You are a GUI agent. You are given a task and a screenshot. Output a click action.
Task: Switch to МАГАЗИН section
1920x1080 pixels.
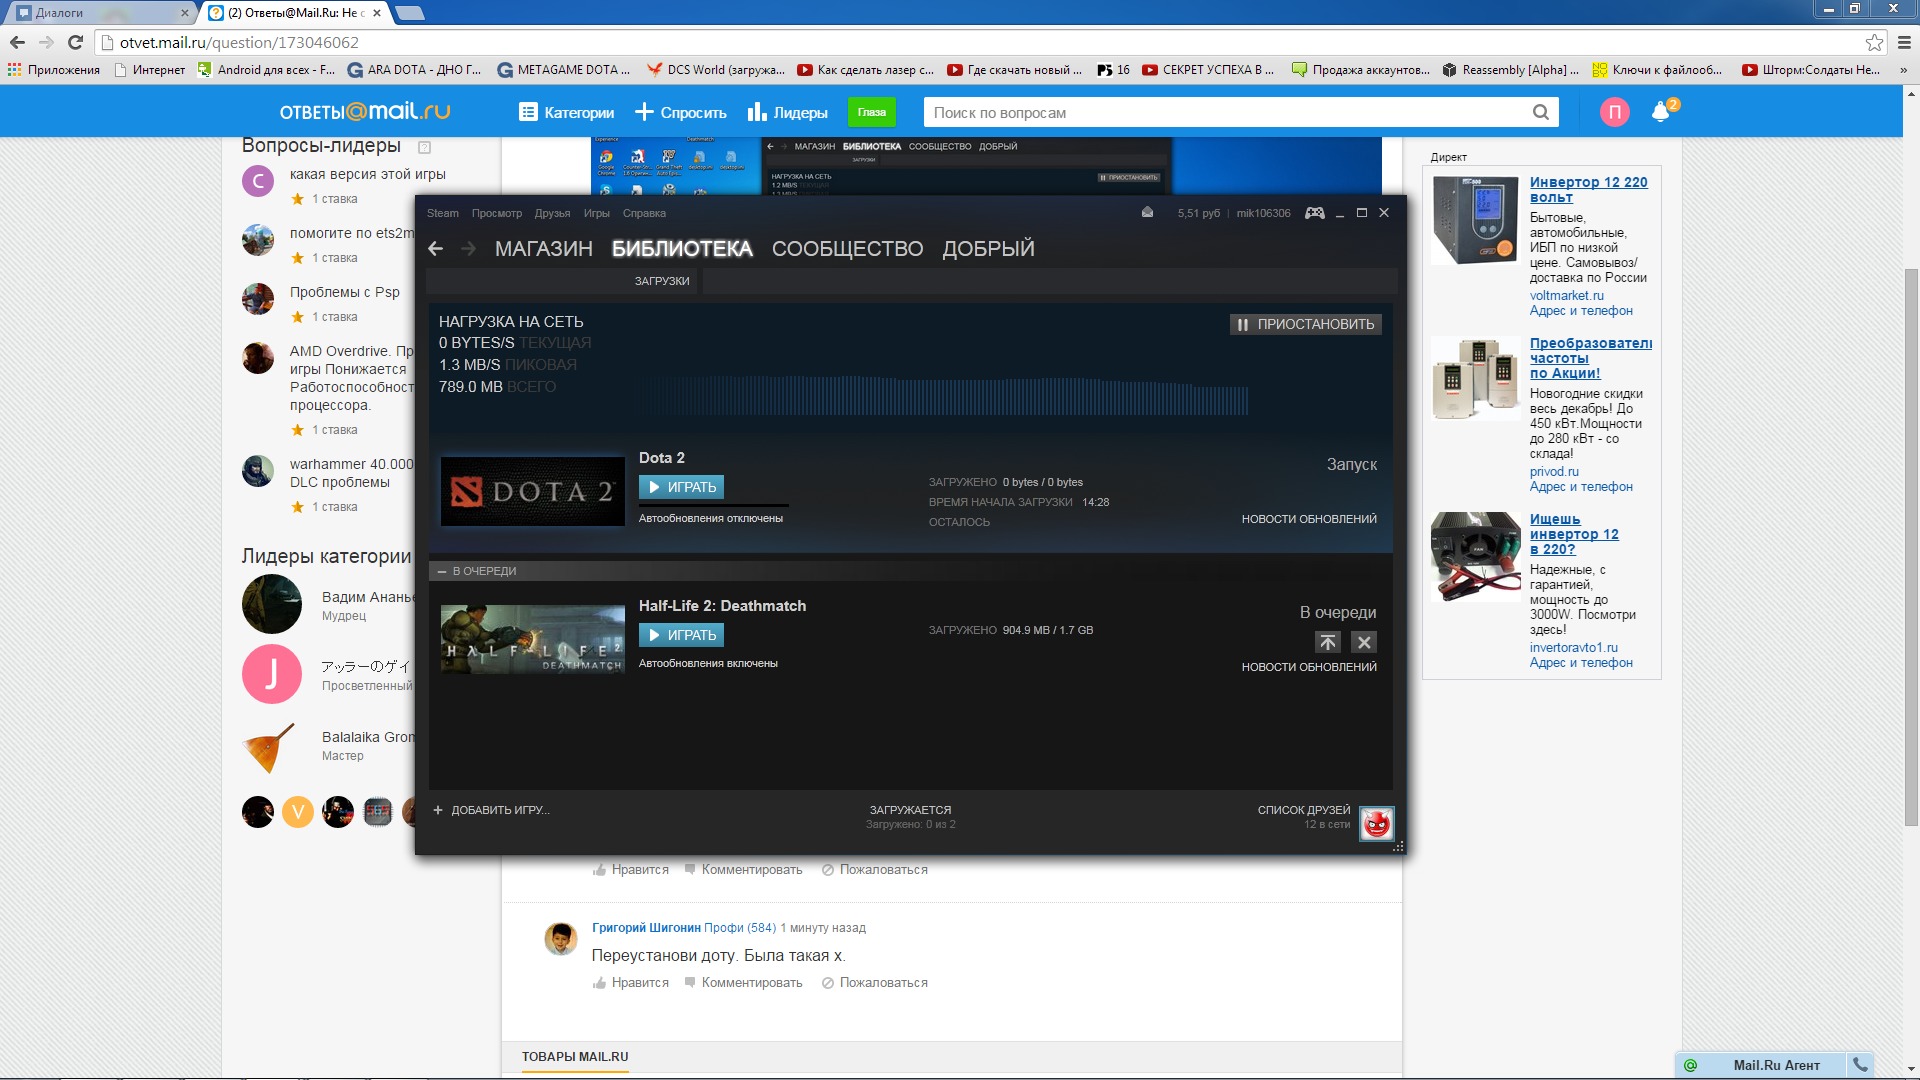pos(544,249)
